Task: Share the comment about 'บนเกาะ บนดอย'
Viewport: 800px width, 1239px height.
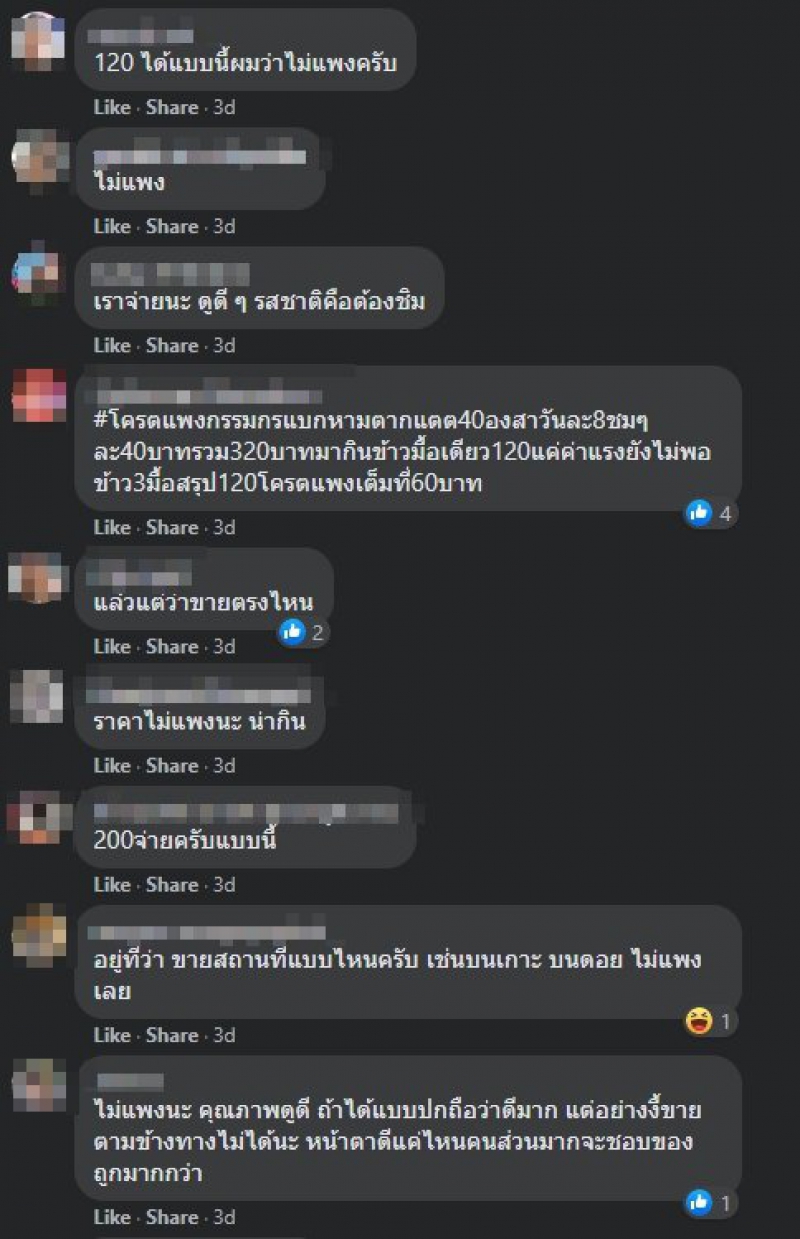Action: click(172, 1035)
